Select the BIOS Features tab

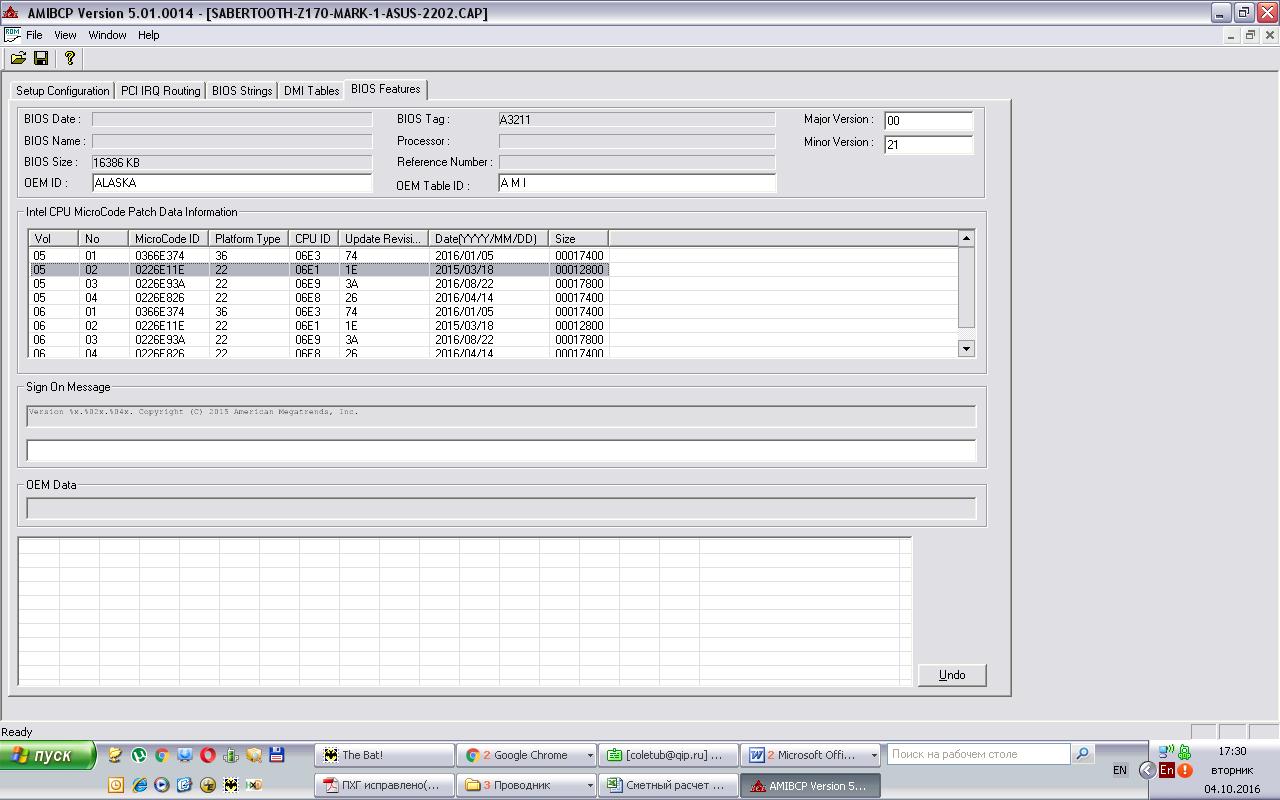[386, 89]
